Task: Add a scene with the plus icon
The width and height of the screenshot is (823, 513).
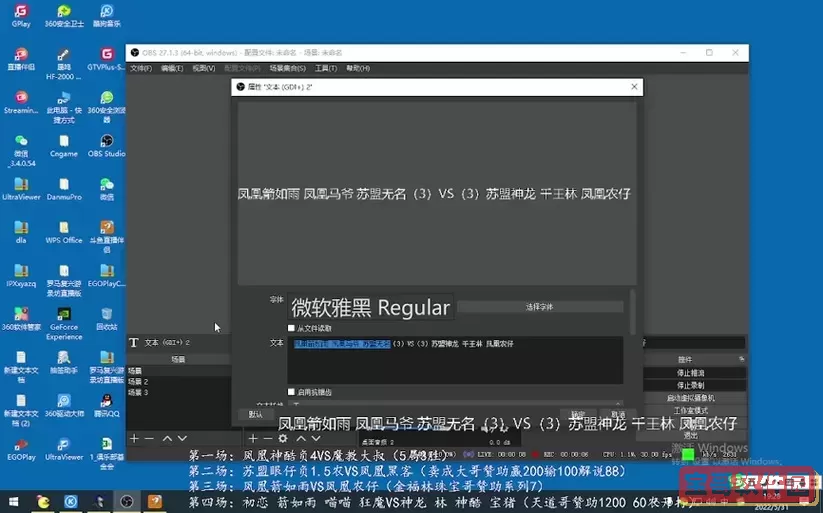Action: click(x=134, y=438)
